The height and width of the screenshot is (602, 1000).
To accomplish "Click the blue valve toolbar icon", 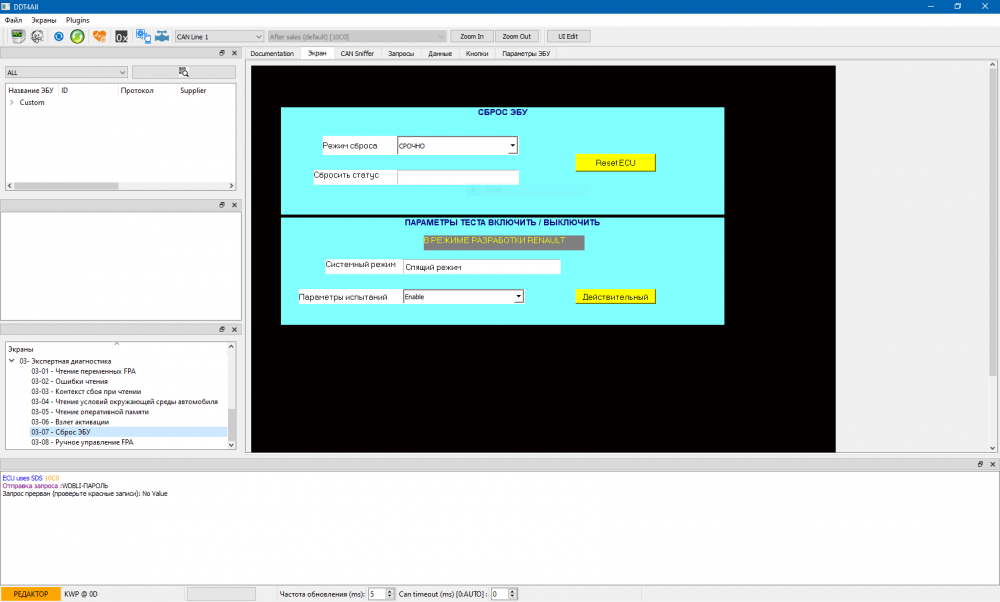I will [162, 36].
